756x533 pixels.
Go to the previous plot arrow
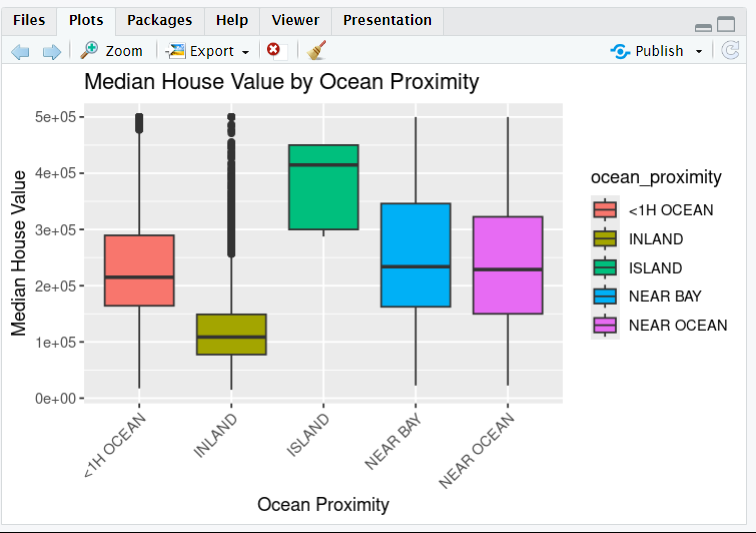tap(20, 51)
